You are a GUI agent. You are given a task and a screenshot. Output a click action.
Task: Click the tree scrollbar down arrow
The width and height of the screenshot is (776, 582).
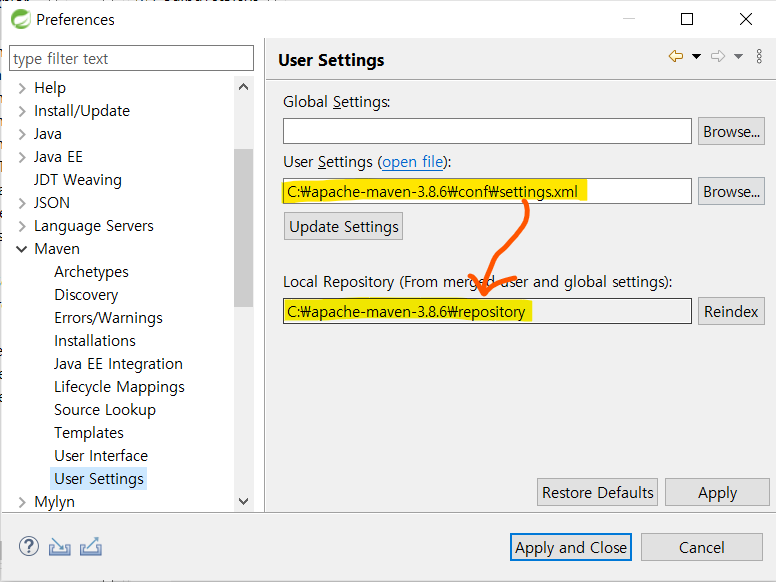243,501
